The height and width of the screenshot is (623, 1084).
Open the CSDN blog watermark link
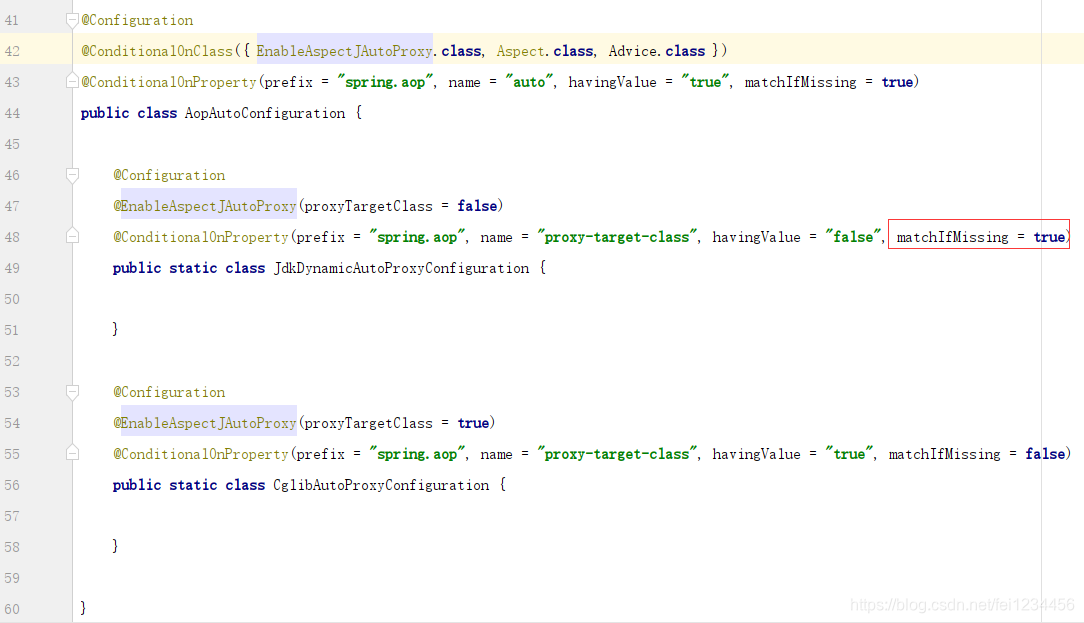pos(962,605)
